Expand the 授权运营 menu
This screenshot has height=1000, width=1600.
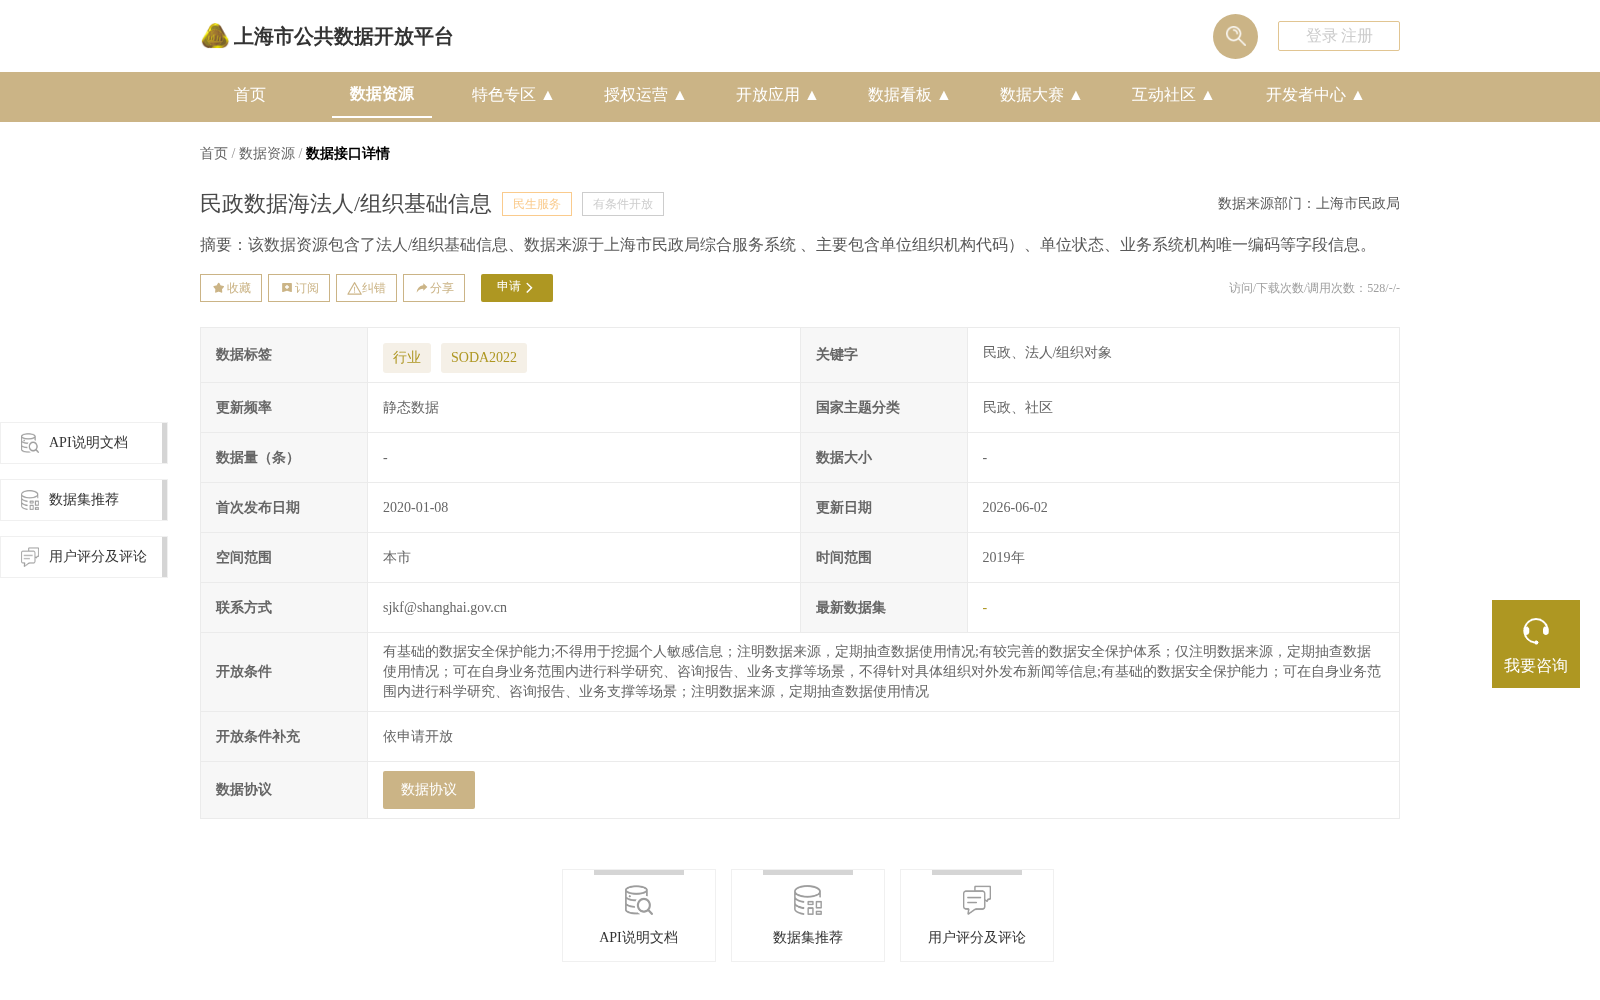(645, 95)
